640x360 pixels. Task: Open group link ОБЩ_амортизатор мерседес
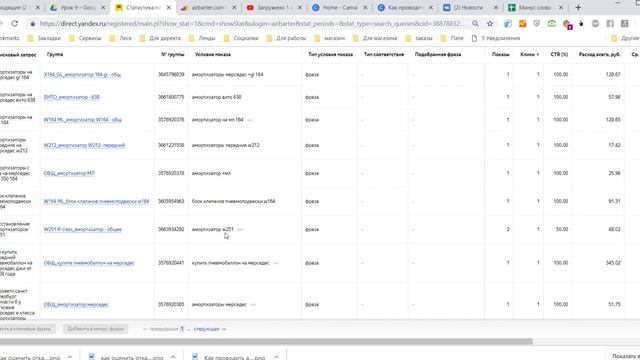tap(76, 304)
